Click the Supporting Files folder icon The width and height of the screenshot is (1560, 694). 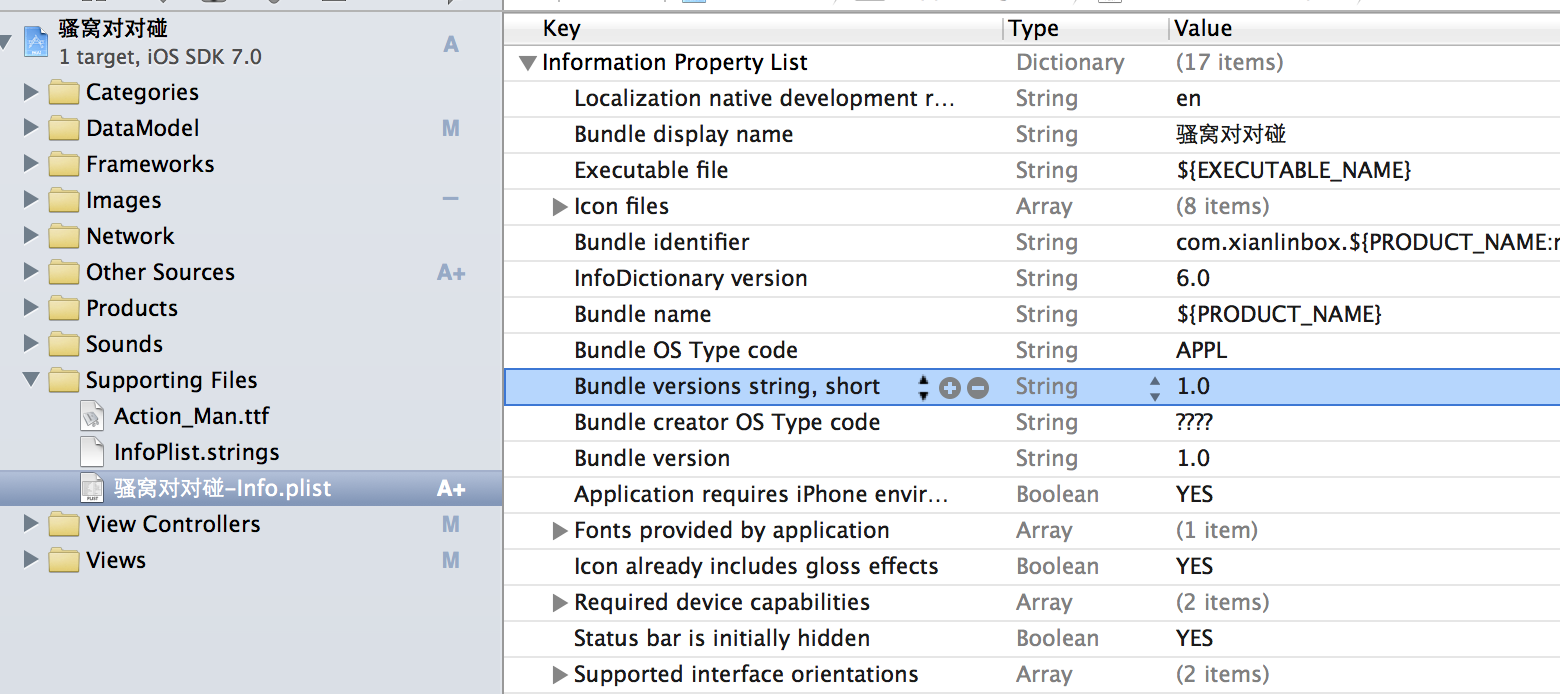(x=64, y=381)
